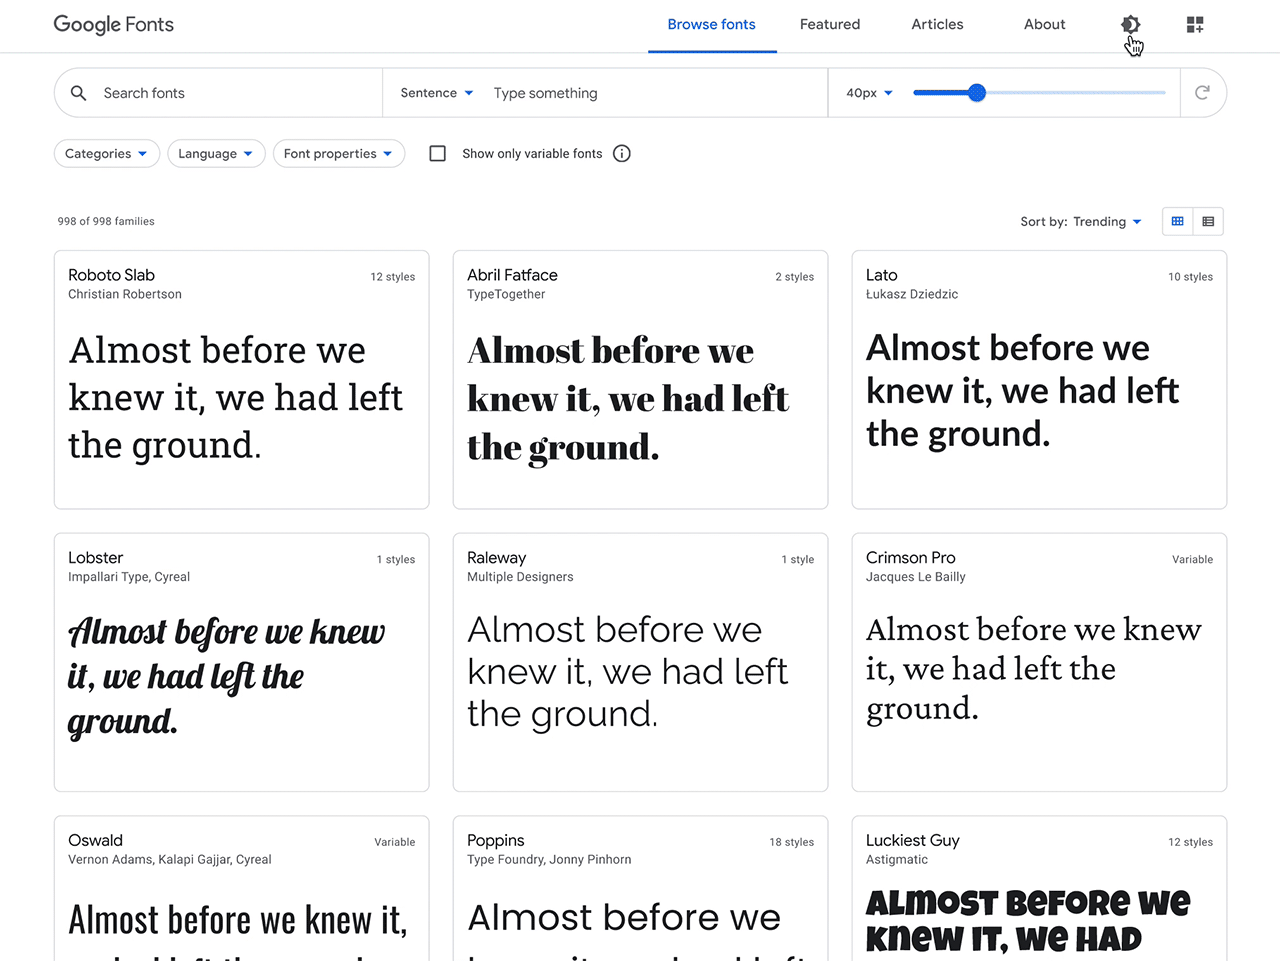Toggle dark theme with the contrast icon

pyautogui.click(x=1130, y=24)
